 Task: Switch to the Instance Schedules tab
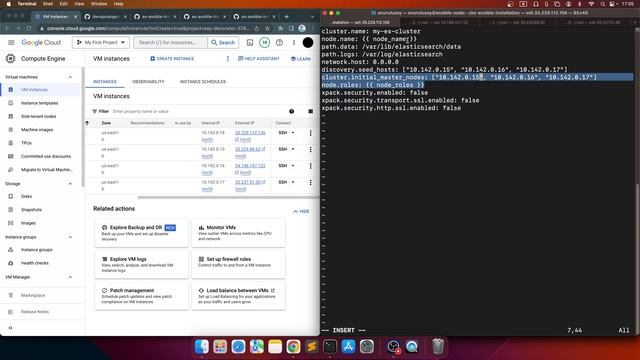point(203,82)
